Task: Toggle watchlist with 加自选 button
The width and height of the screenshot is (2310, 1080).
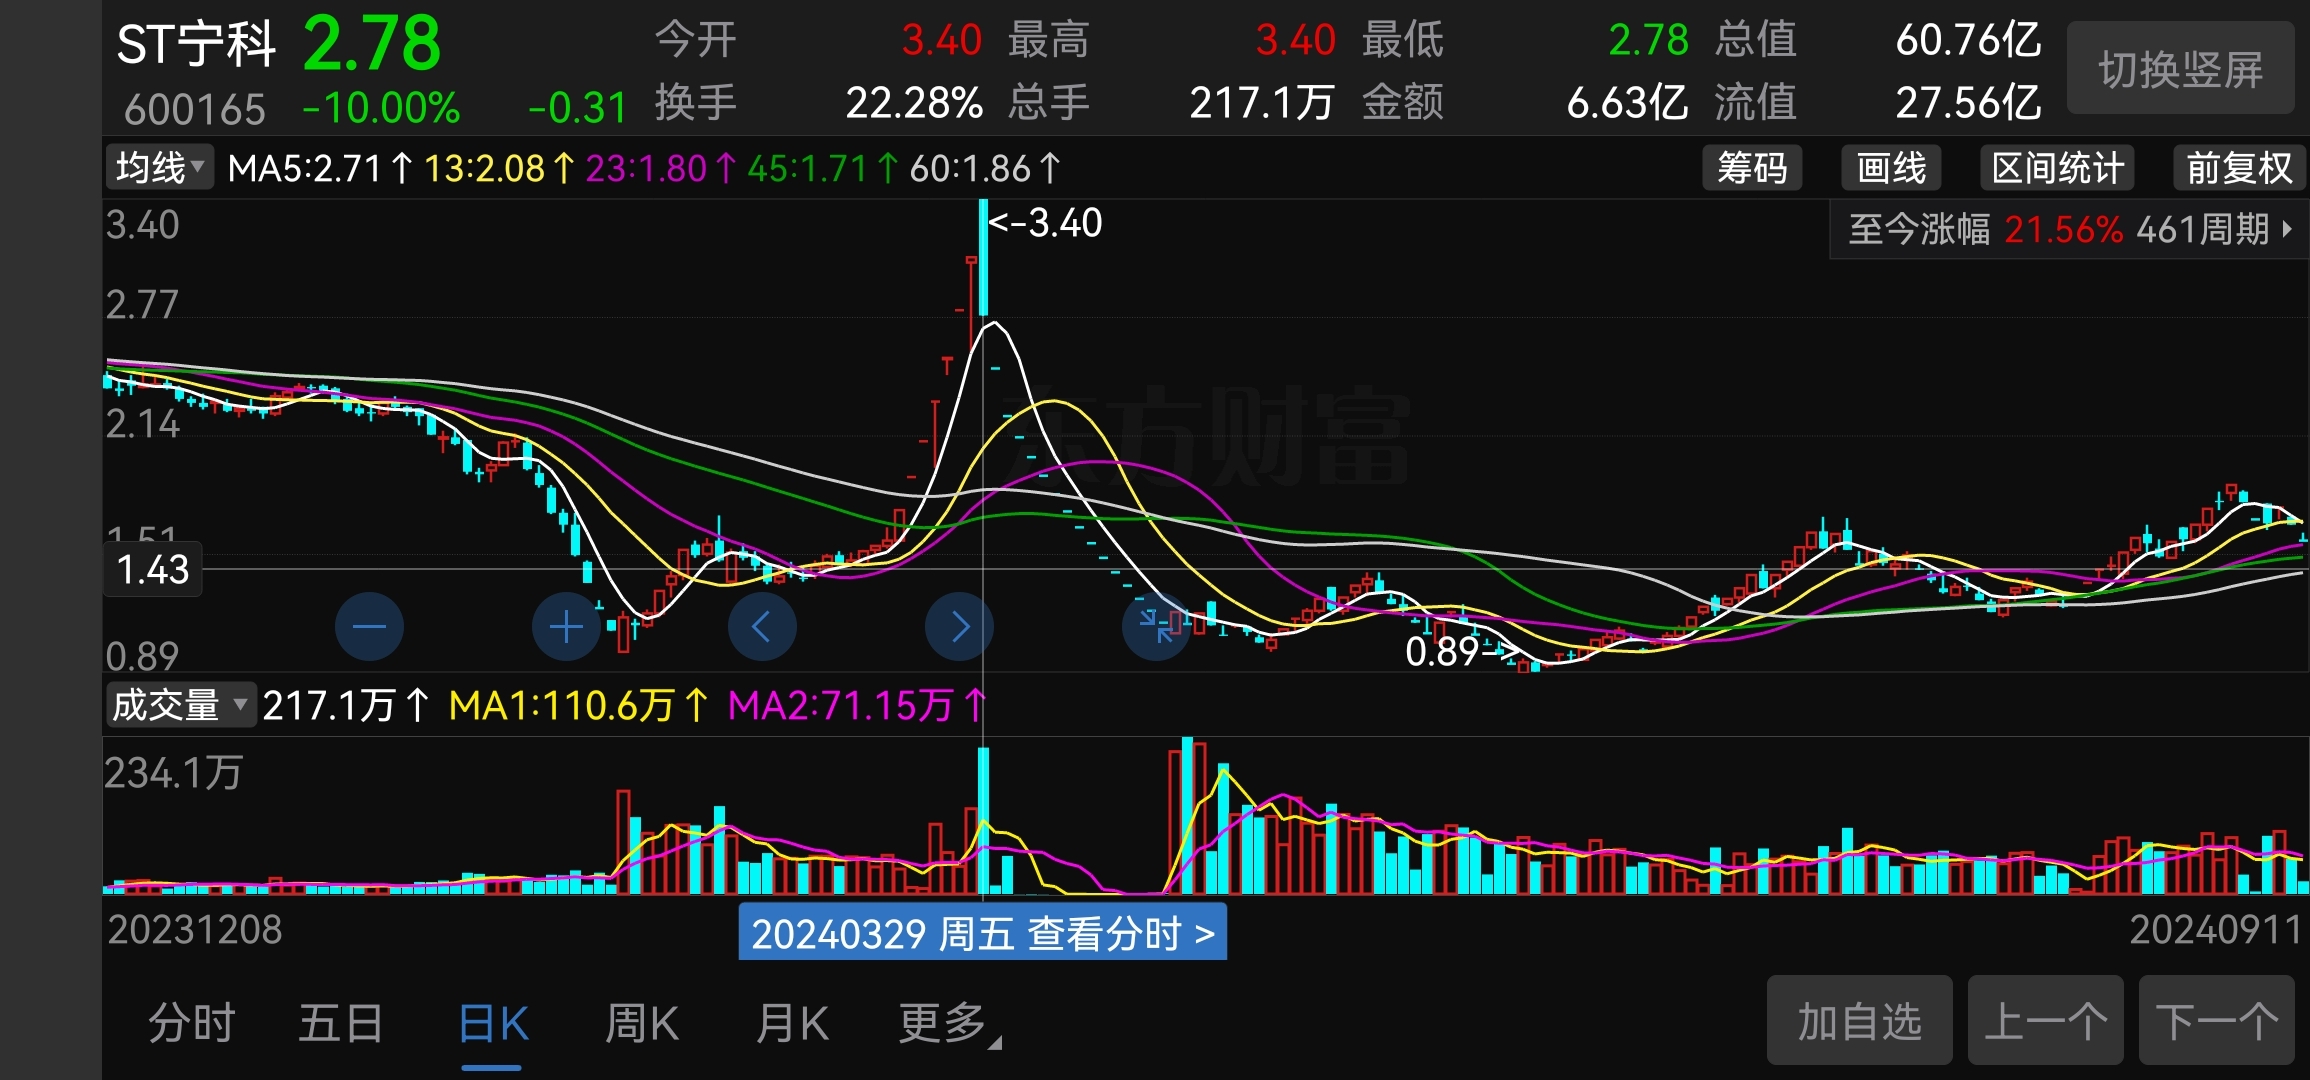Action: (x=1859, y=1021)
